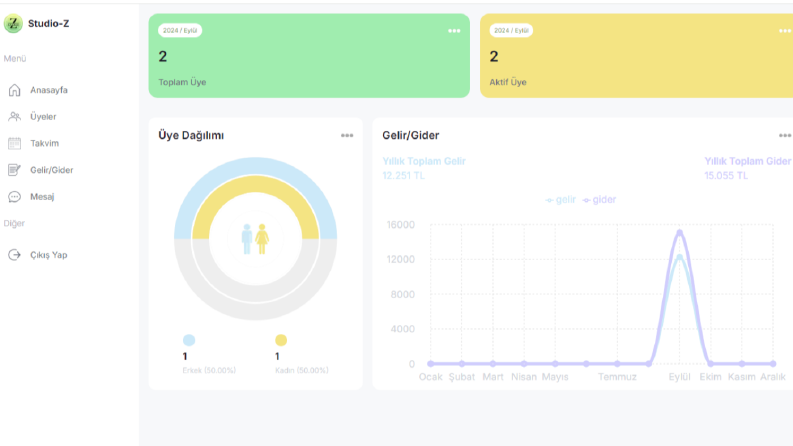Expand the Üye Dağılımı three-dot menu
793x446 pixels.
pos(347,136)
